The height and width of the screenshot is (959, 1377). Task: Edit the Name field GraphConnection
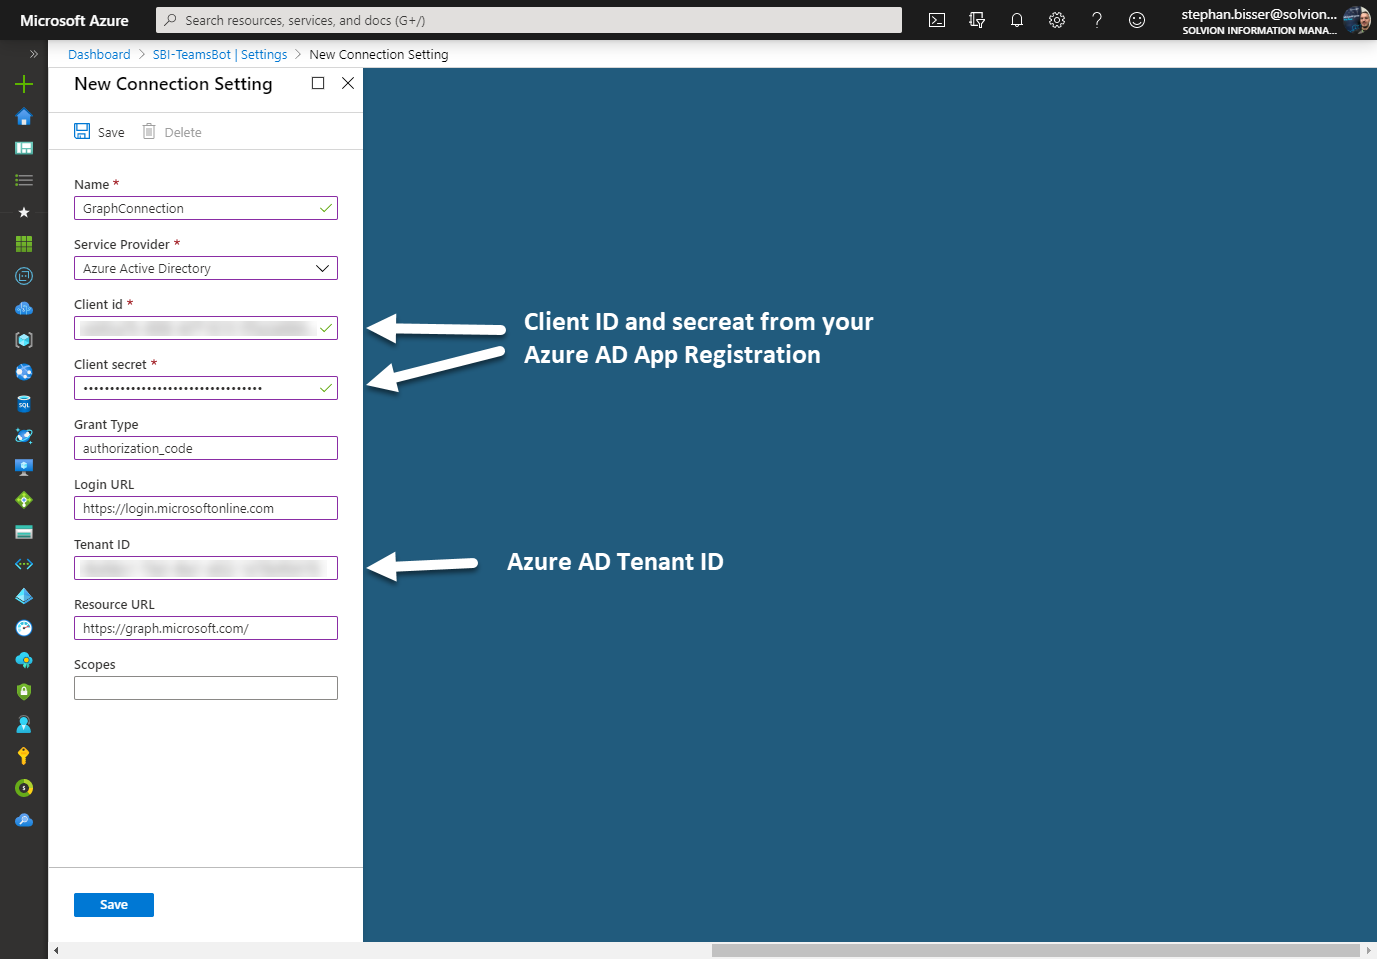click(x=206, y=208)
